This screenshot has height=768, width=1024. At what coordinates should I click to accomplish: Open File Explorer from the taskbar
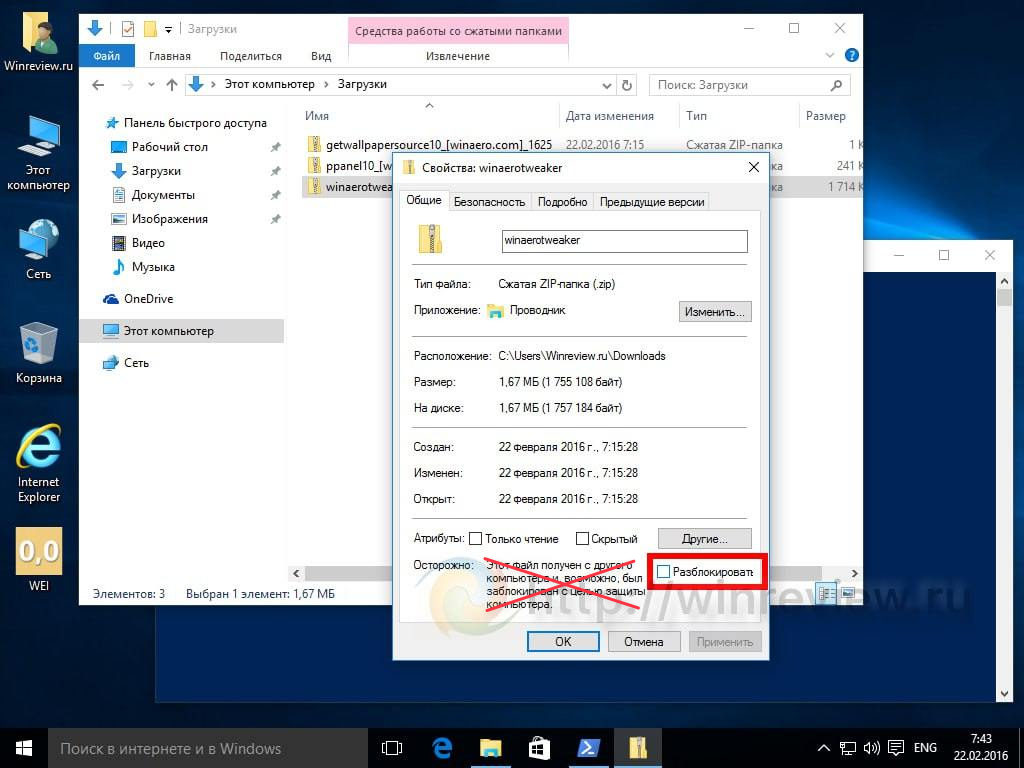[490, 748]
